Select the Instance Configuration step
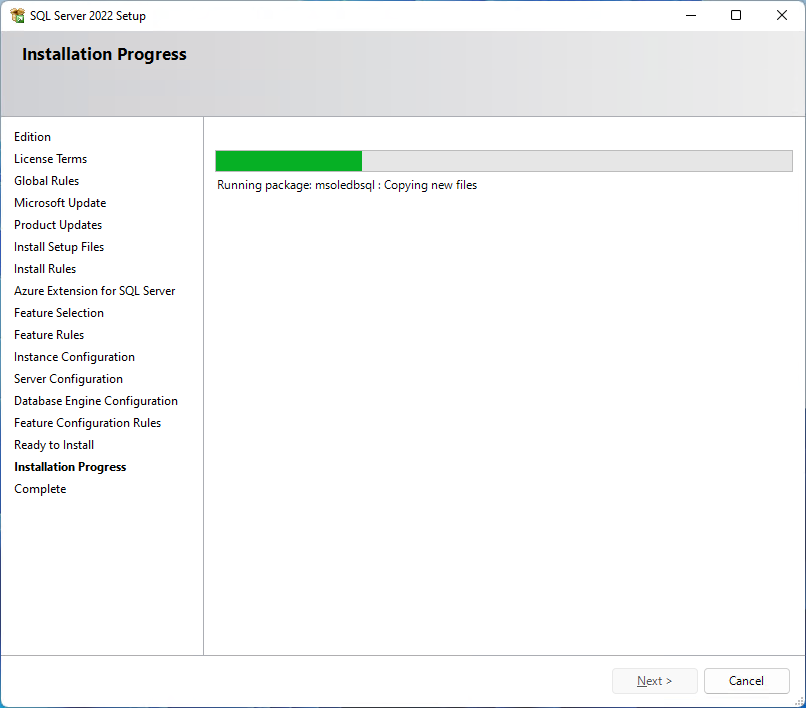Image resolution: width=806 pixels, height=708 pixels. pyautogui.click(x=75, y=357)
